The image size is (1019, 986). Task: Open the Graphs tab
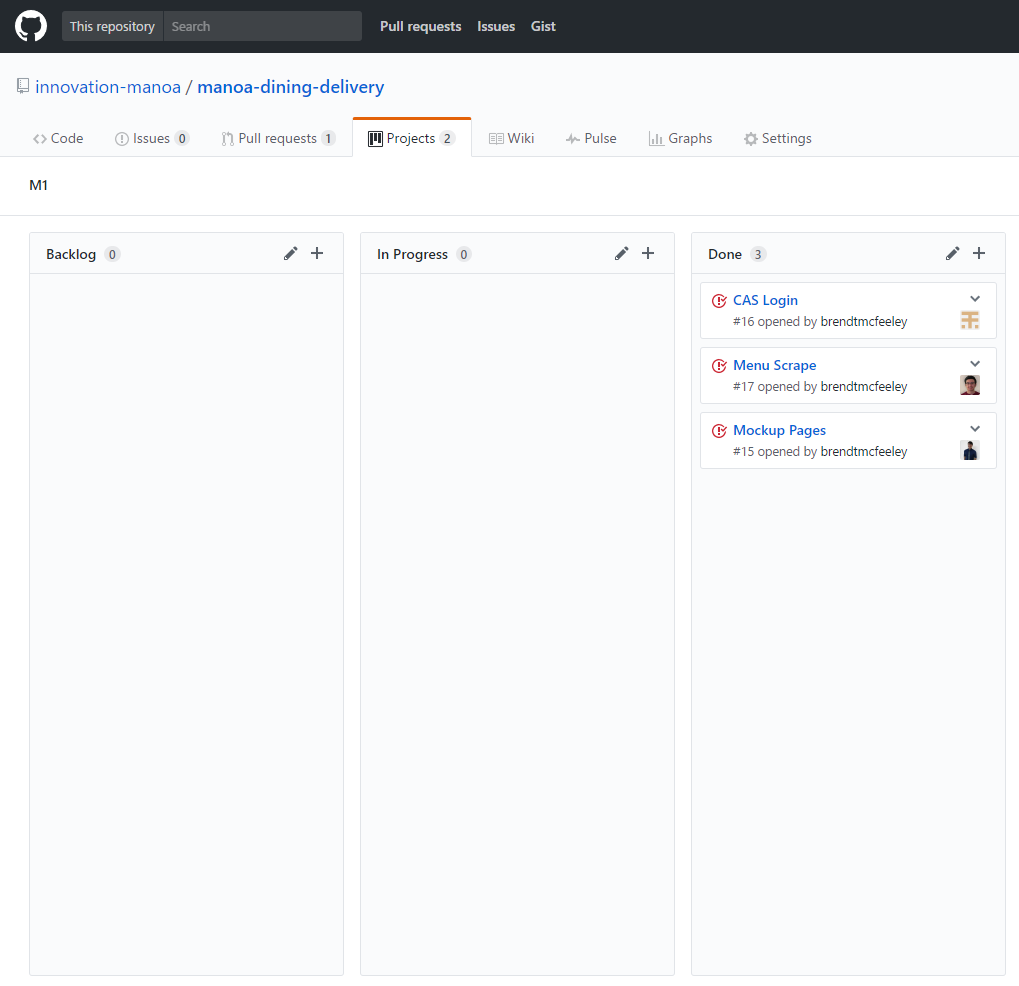[x=680, y=138]
